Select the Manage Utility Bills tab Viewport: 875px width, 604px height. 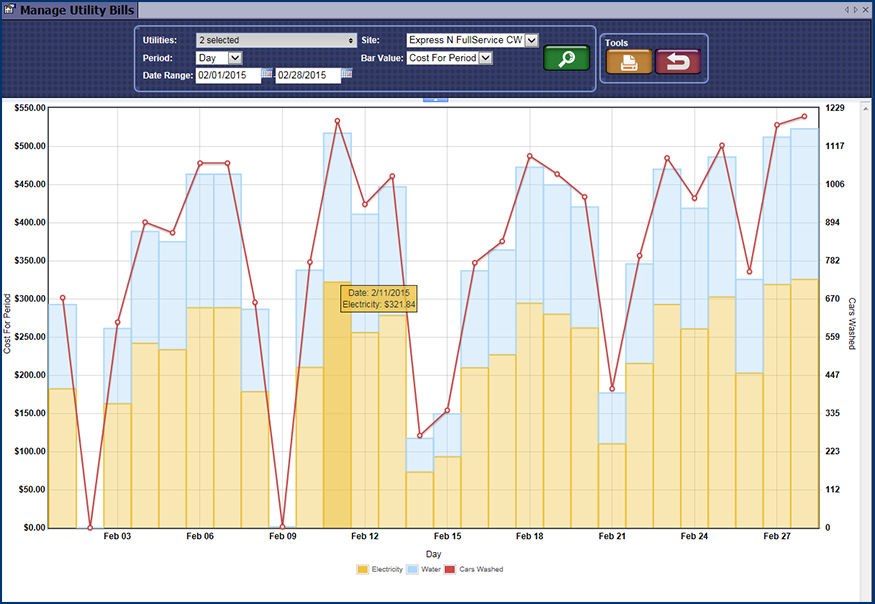(70, 9)
